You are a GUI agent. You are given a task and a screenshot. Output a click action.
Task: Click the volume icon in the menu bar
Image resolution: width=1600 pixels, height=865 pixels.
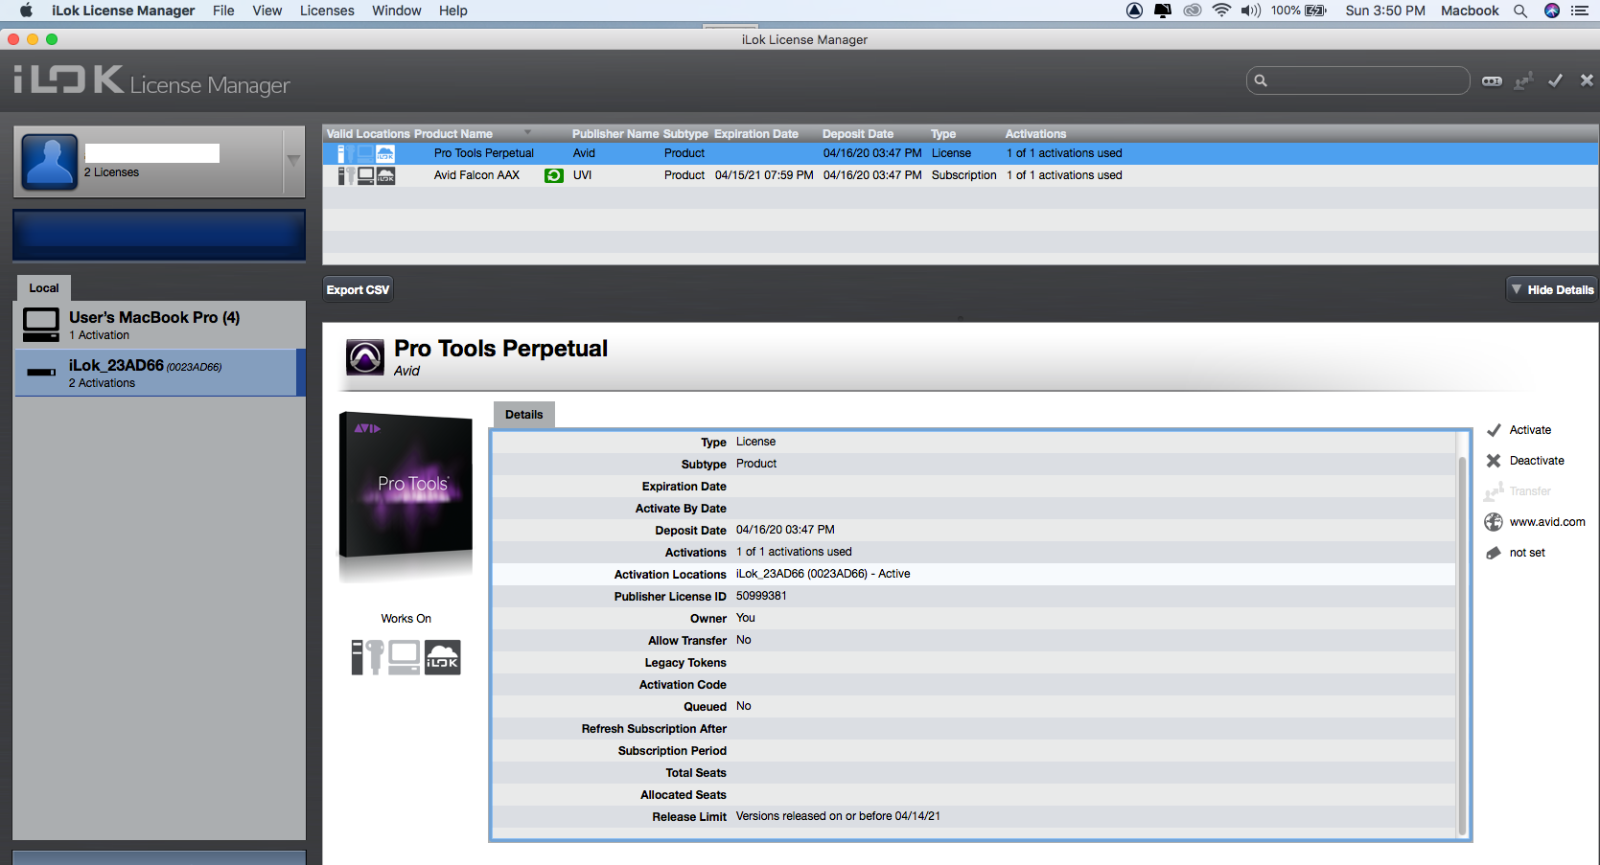1251,11
